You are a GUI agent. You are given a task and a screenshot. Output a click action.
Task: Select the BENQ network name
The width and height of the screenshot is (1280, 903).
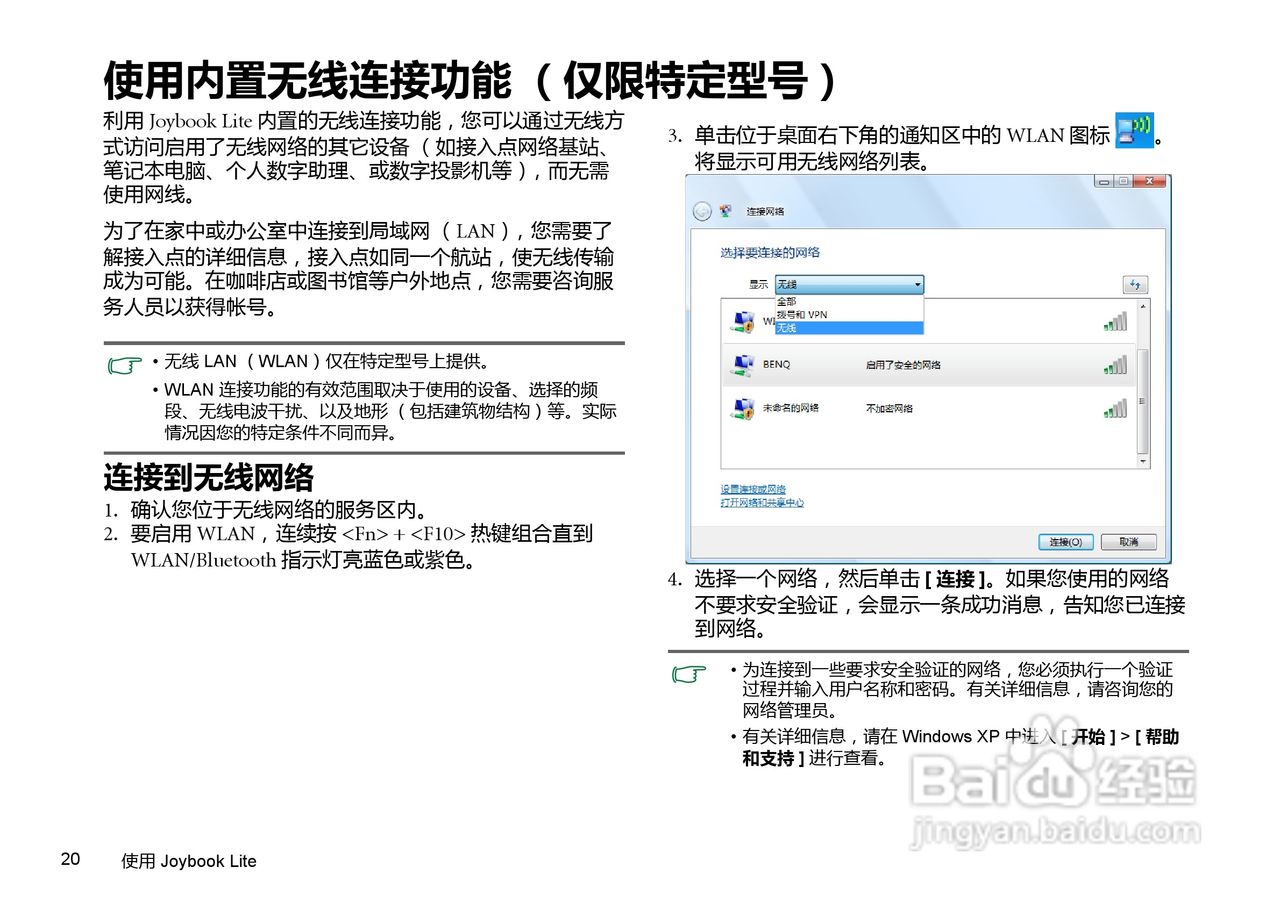[x=776, y=365]
